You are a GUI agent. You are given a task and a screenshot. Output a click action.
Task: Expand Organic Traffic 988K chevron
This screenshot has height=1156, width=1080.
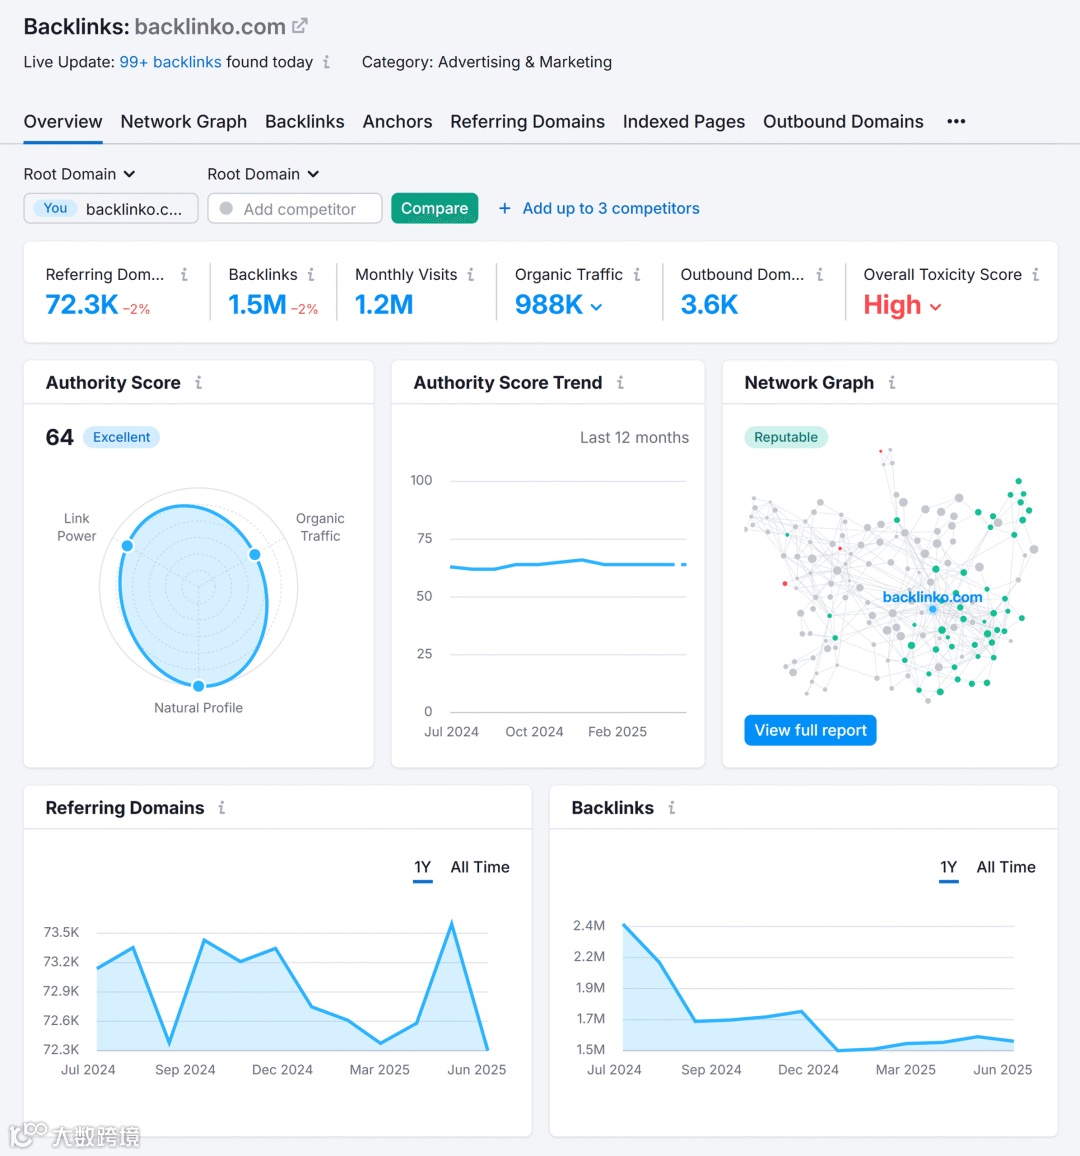pos(596,307)
